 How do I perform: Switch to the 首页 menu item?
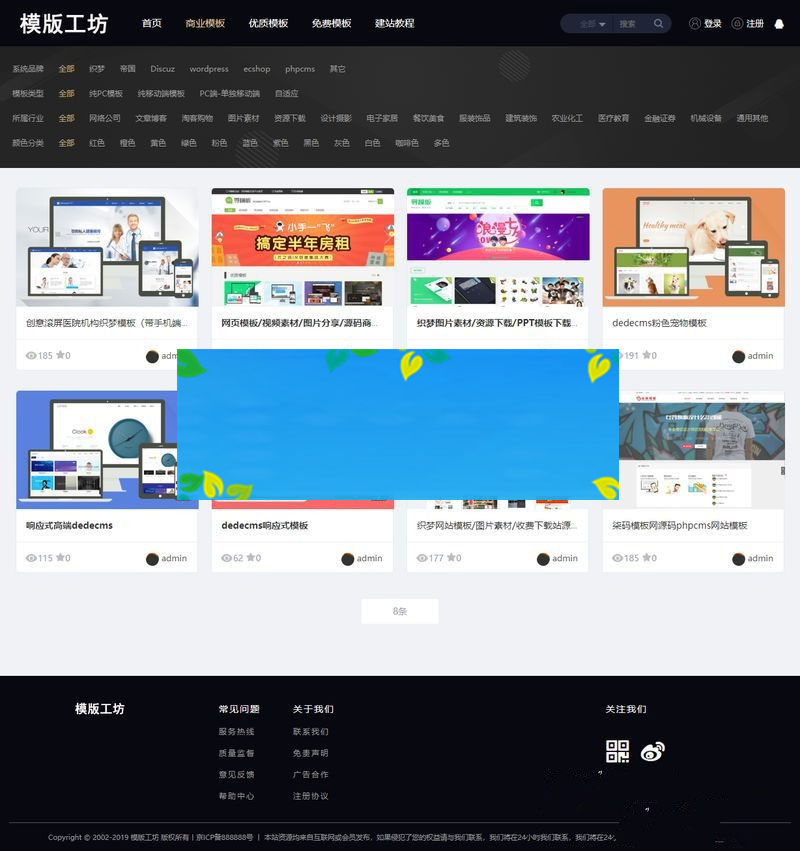[x=151, y=22]
